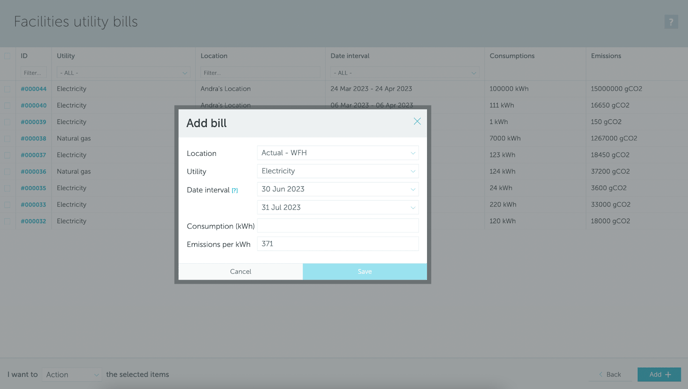Open bill #000037 link
688x389 pixels.
pos(33,155)
